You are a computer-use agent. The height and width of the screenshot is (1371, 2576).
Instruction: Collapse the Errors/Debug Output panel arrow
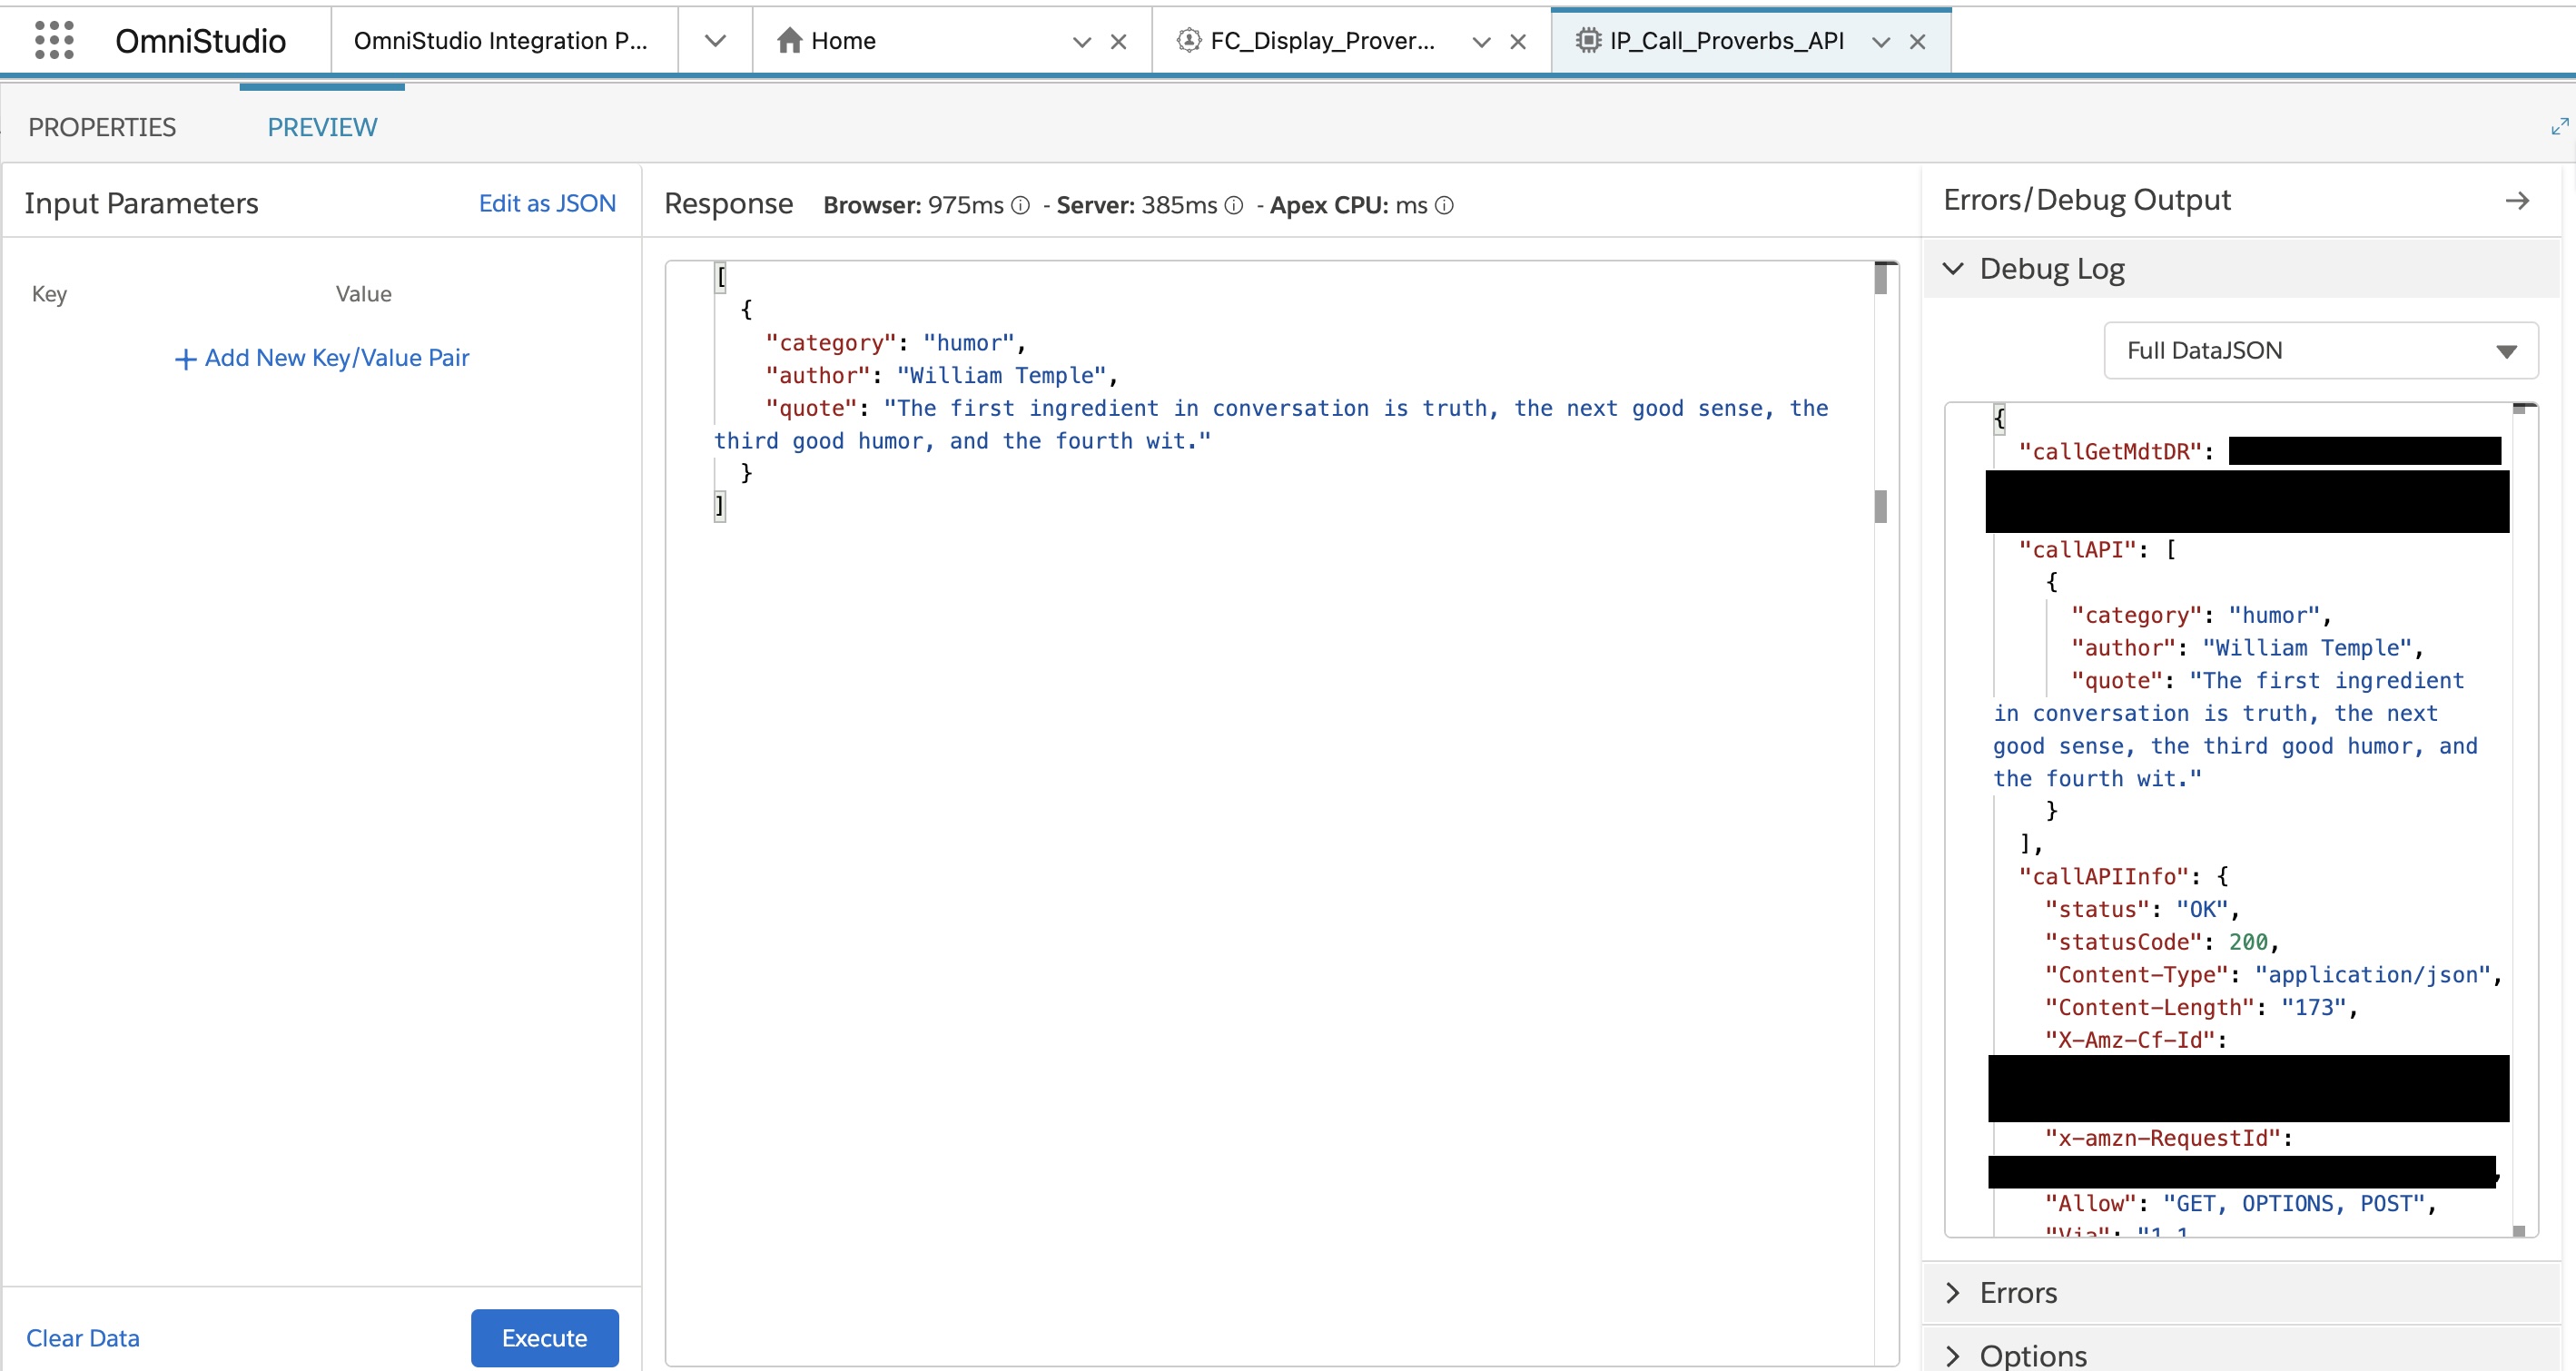pyautogui.click(x=2517, y=201)
